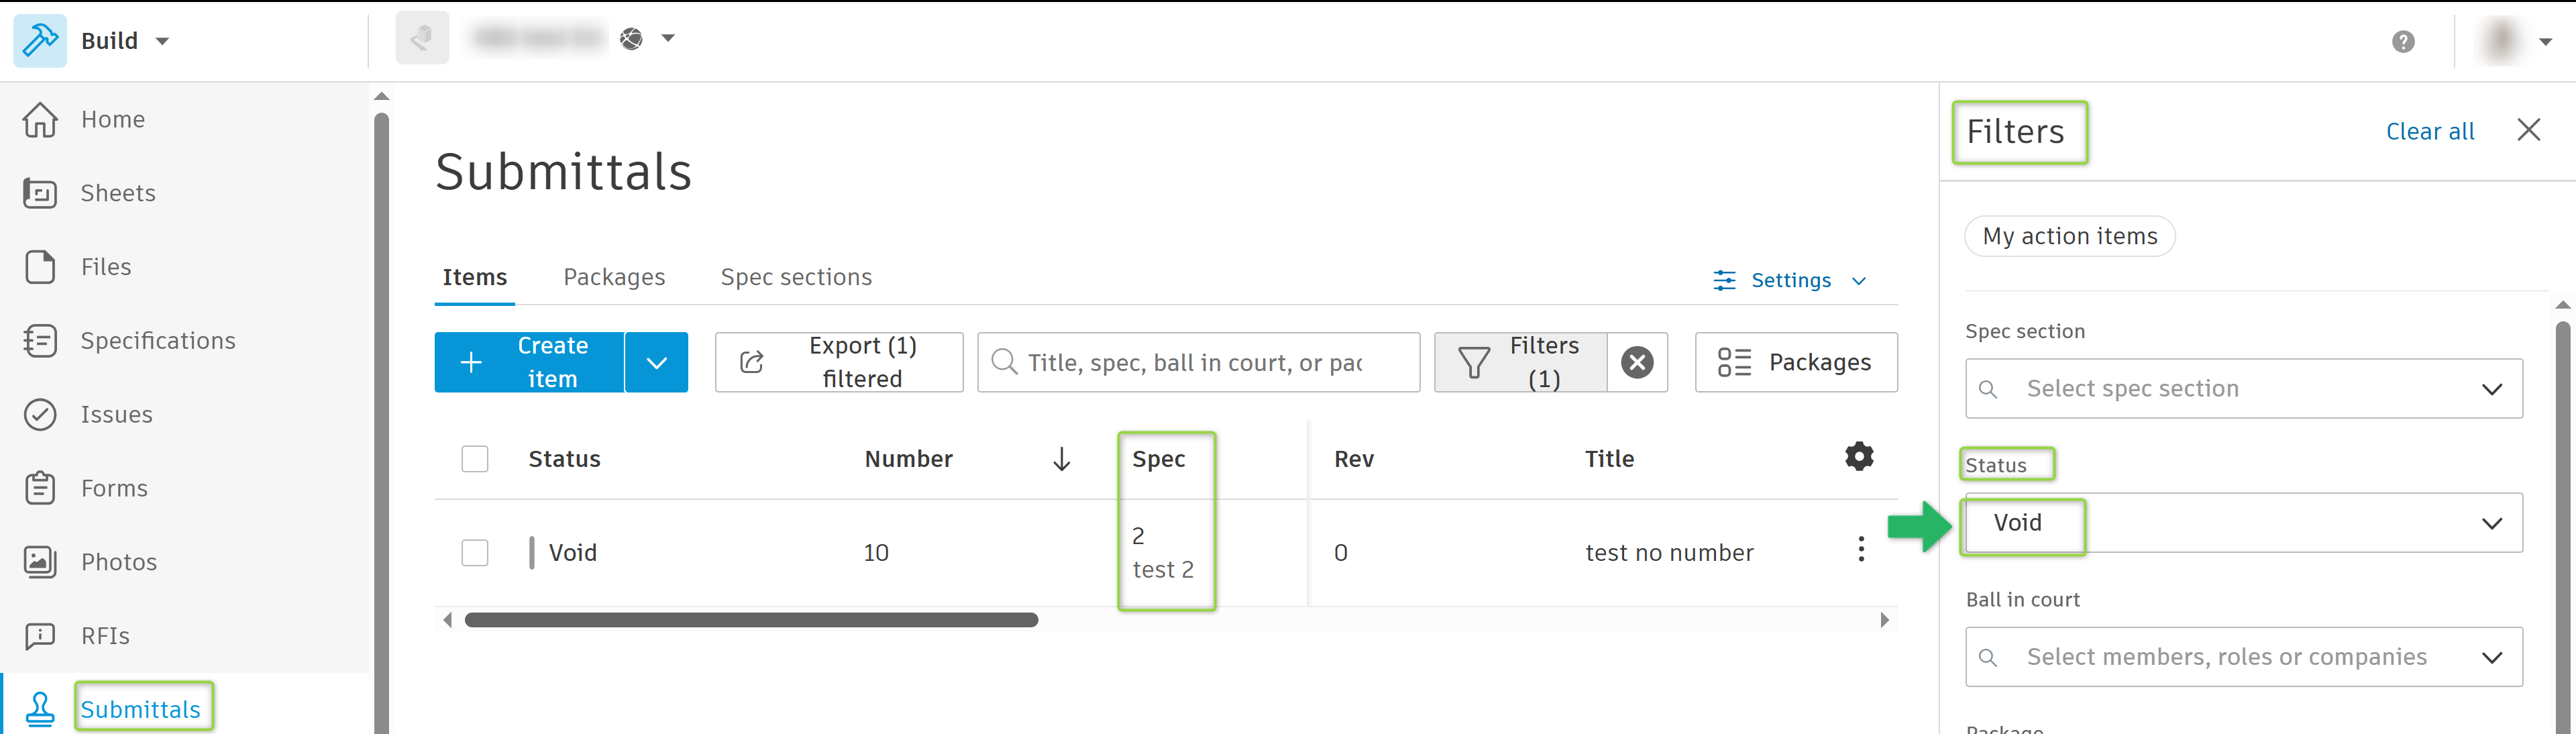The image size is (2576, 734).
Task: Toggle My action items filter chip
Action: [2069, 237]
